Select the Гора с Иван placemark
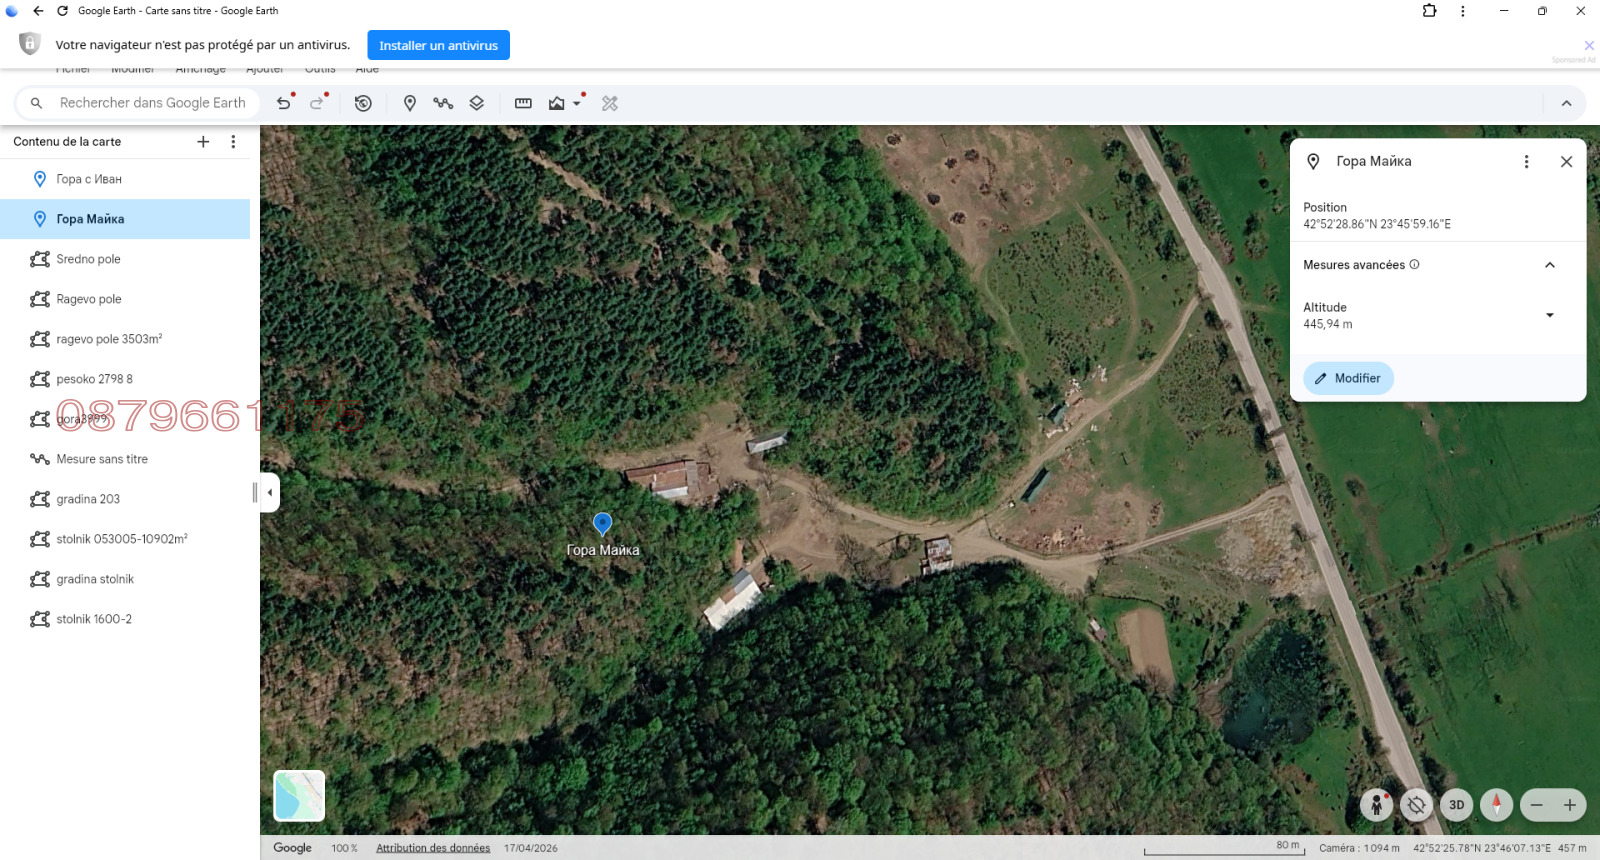The height and width of the screenshot is (860, 1600). (125, 179)
